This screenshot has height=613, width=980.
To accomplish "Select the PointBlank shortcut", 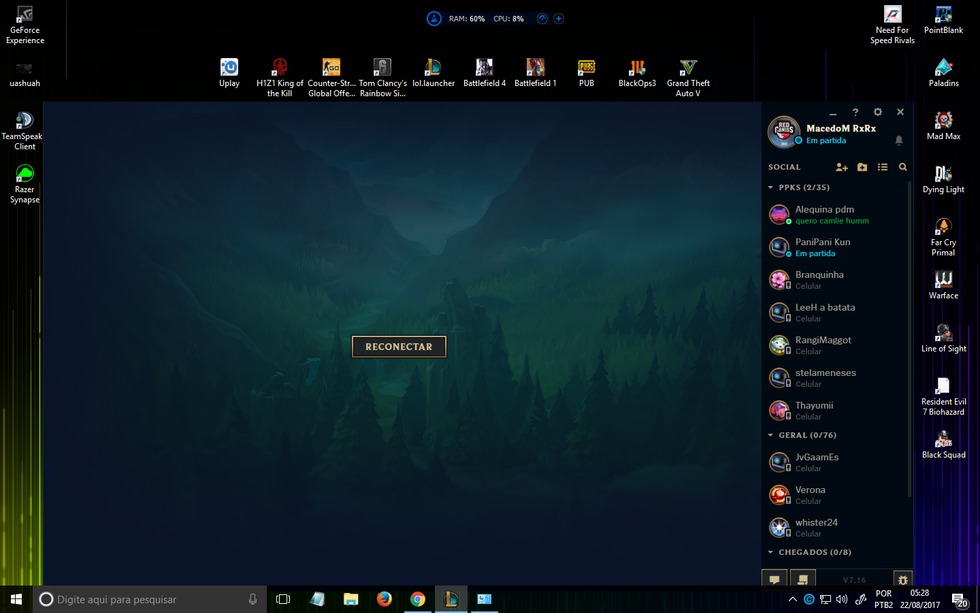I will pyautogui.click(x=943, y=20).
